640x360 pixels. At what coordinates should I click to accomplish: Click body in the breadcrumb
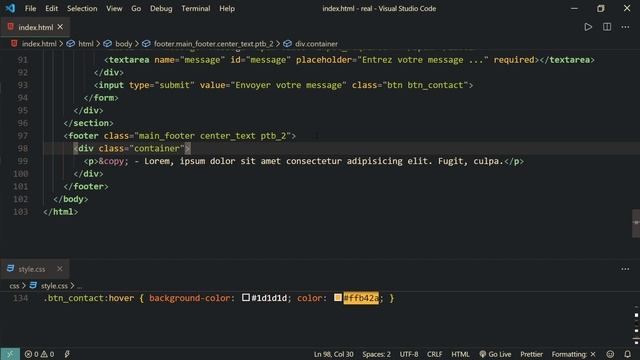point(123,44)
